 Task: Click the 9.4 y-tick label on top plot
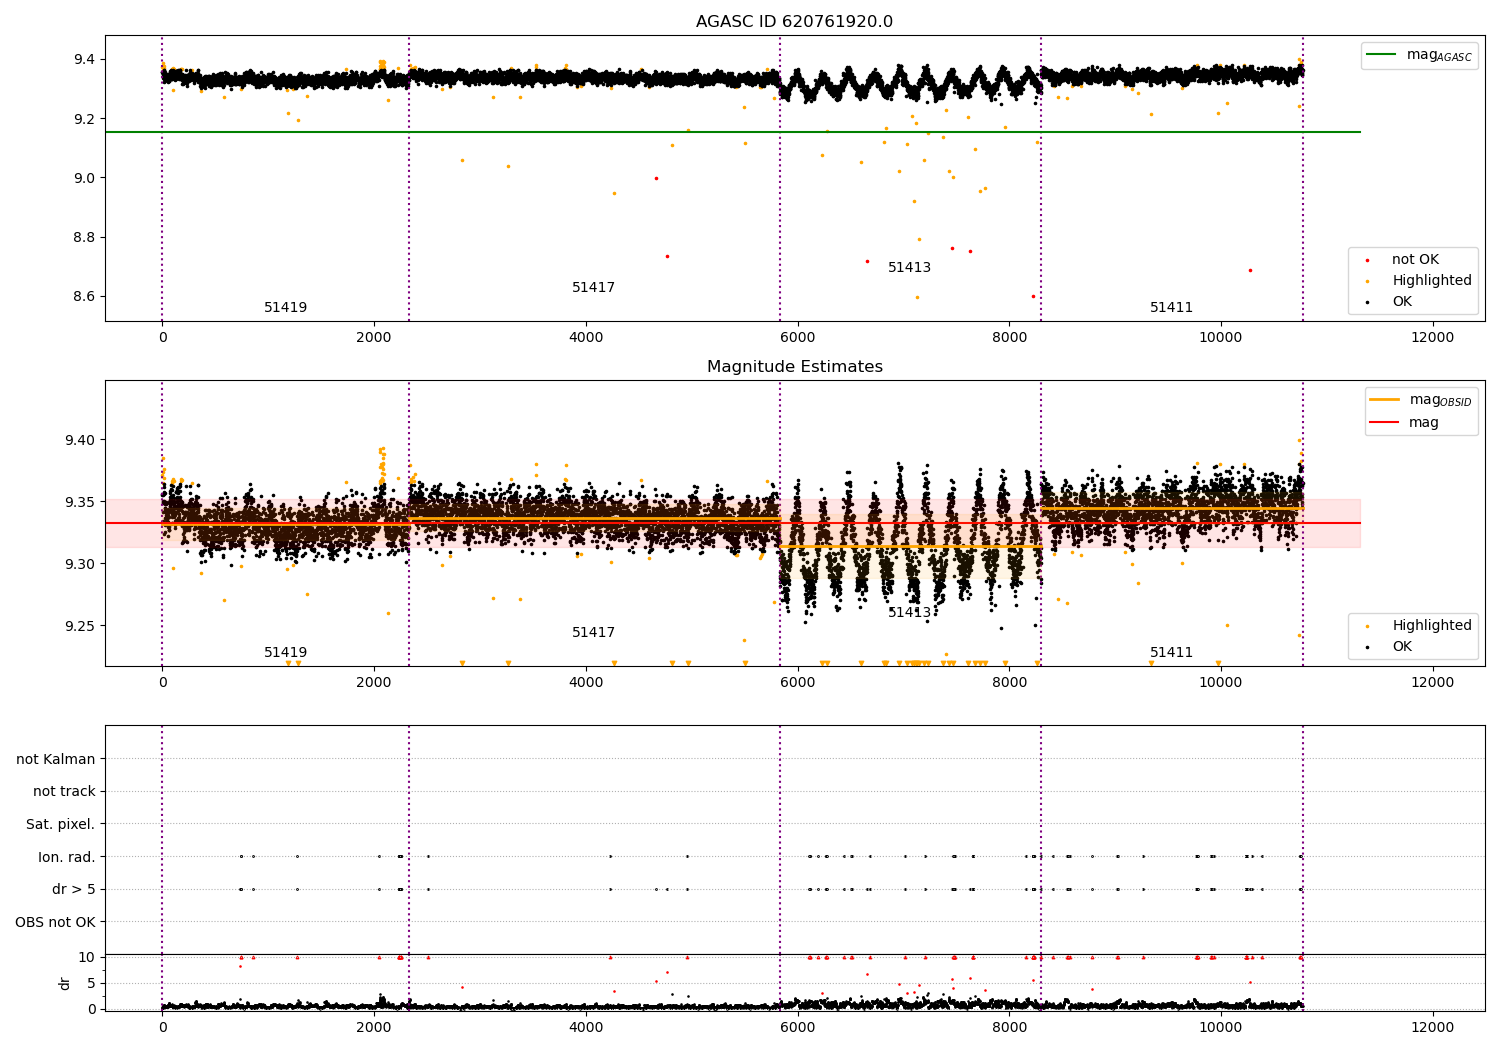pos(84,60)
